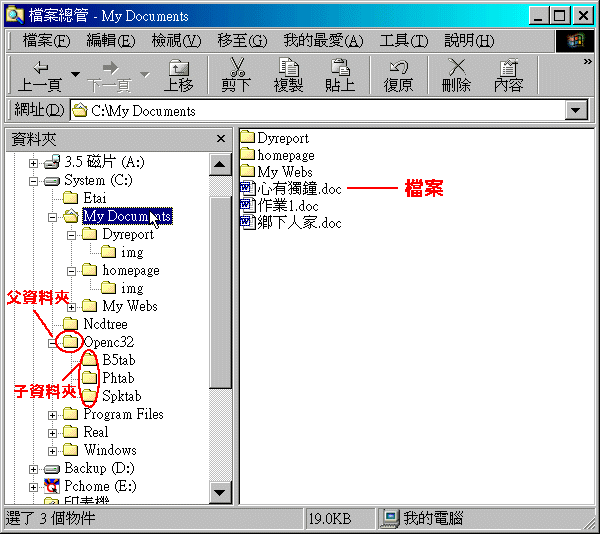Click the address field C:\My Documents

[318, 111]
